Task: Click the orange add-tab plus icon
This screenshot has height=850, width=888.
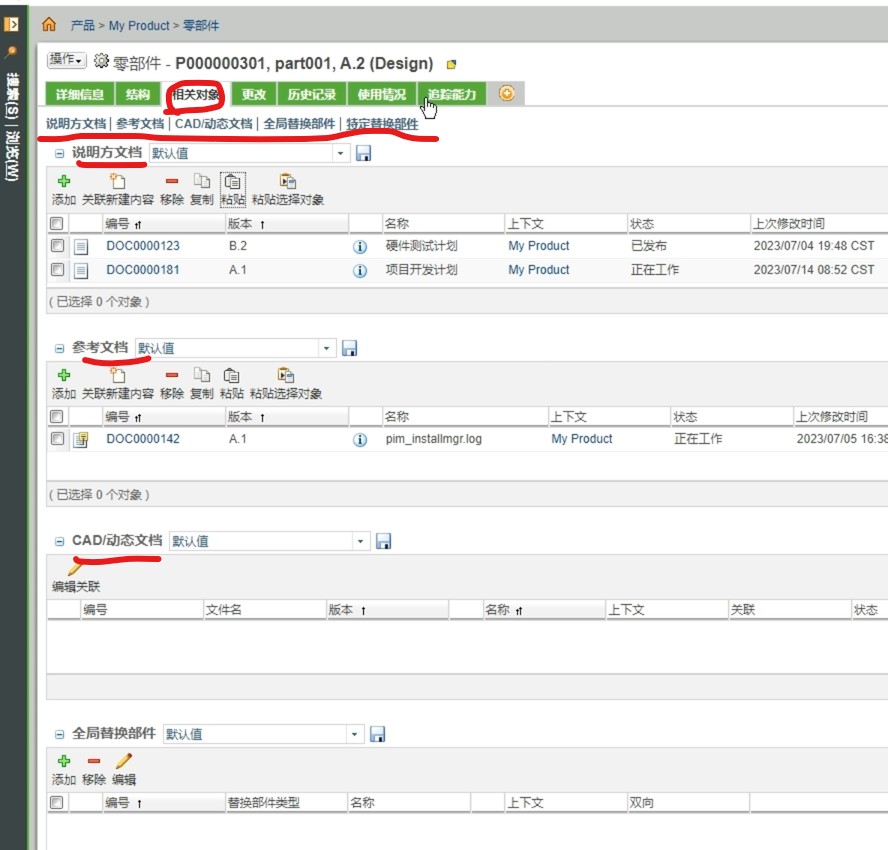Action: 507,93
